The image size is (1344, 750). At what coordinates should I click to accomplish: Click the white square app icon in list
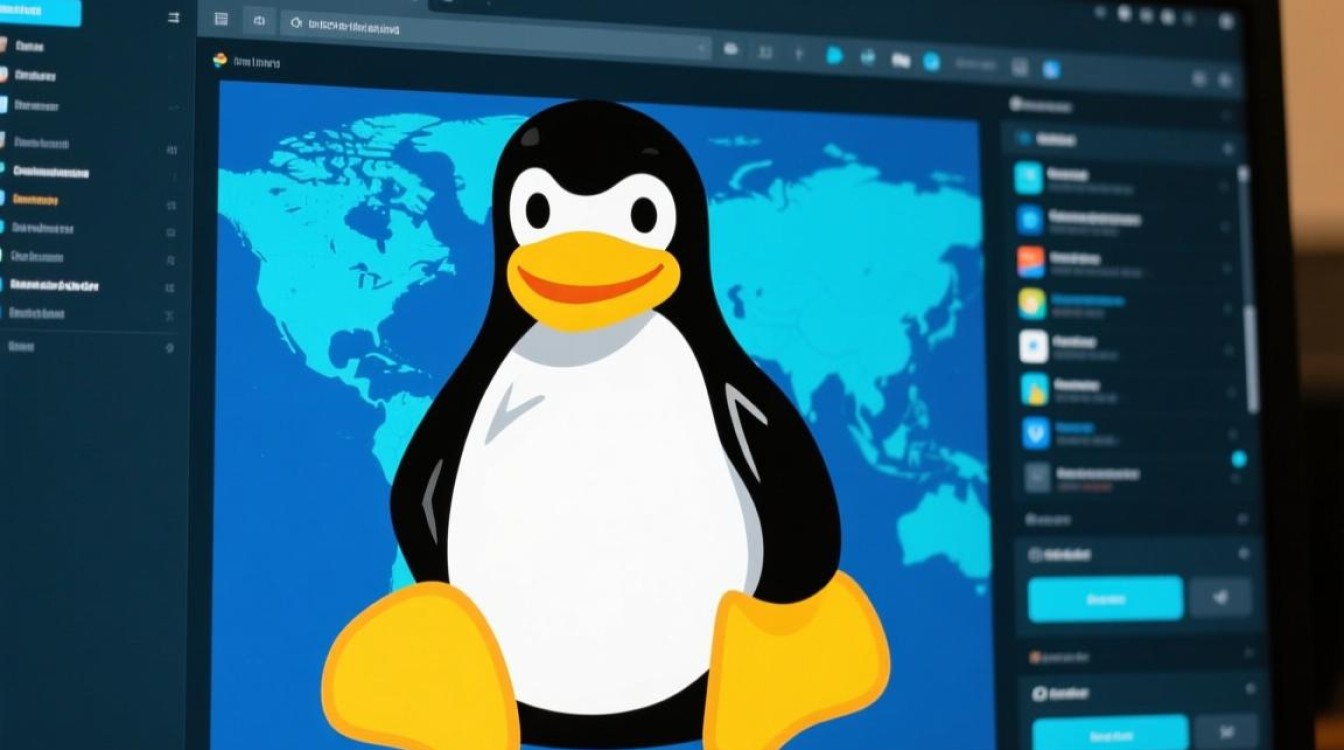click(1033, 346)
